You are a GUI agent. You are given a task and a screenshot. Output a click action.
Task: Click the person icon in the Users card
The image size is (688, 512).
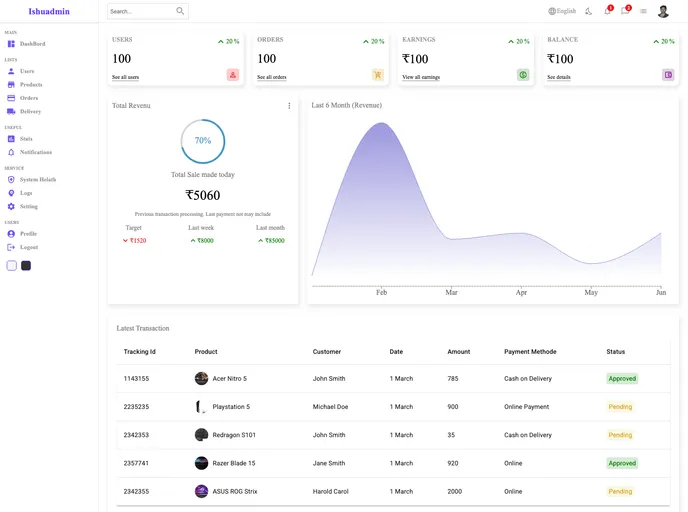pos(233,75)
